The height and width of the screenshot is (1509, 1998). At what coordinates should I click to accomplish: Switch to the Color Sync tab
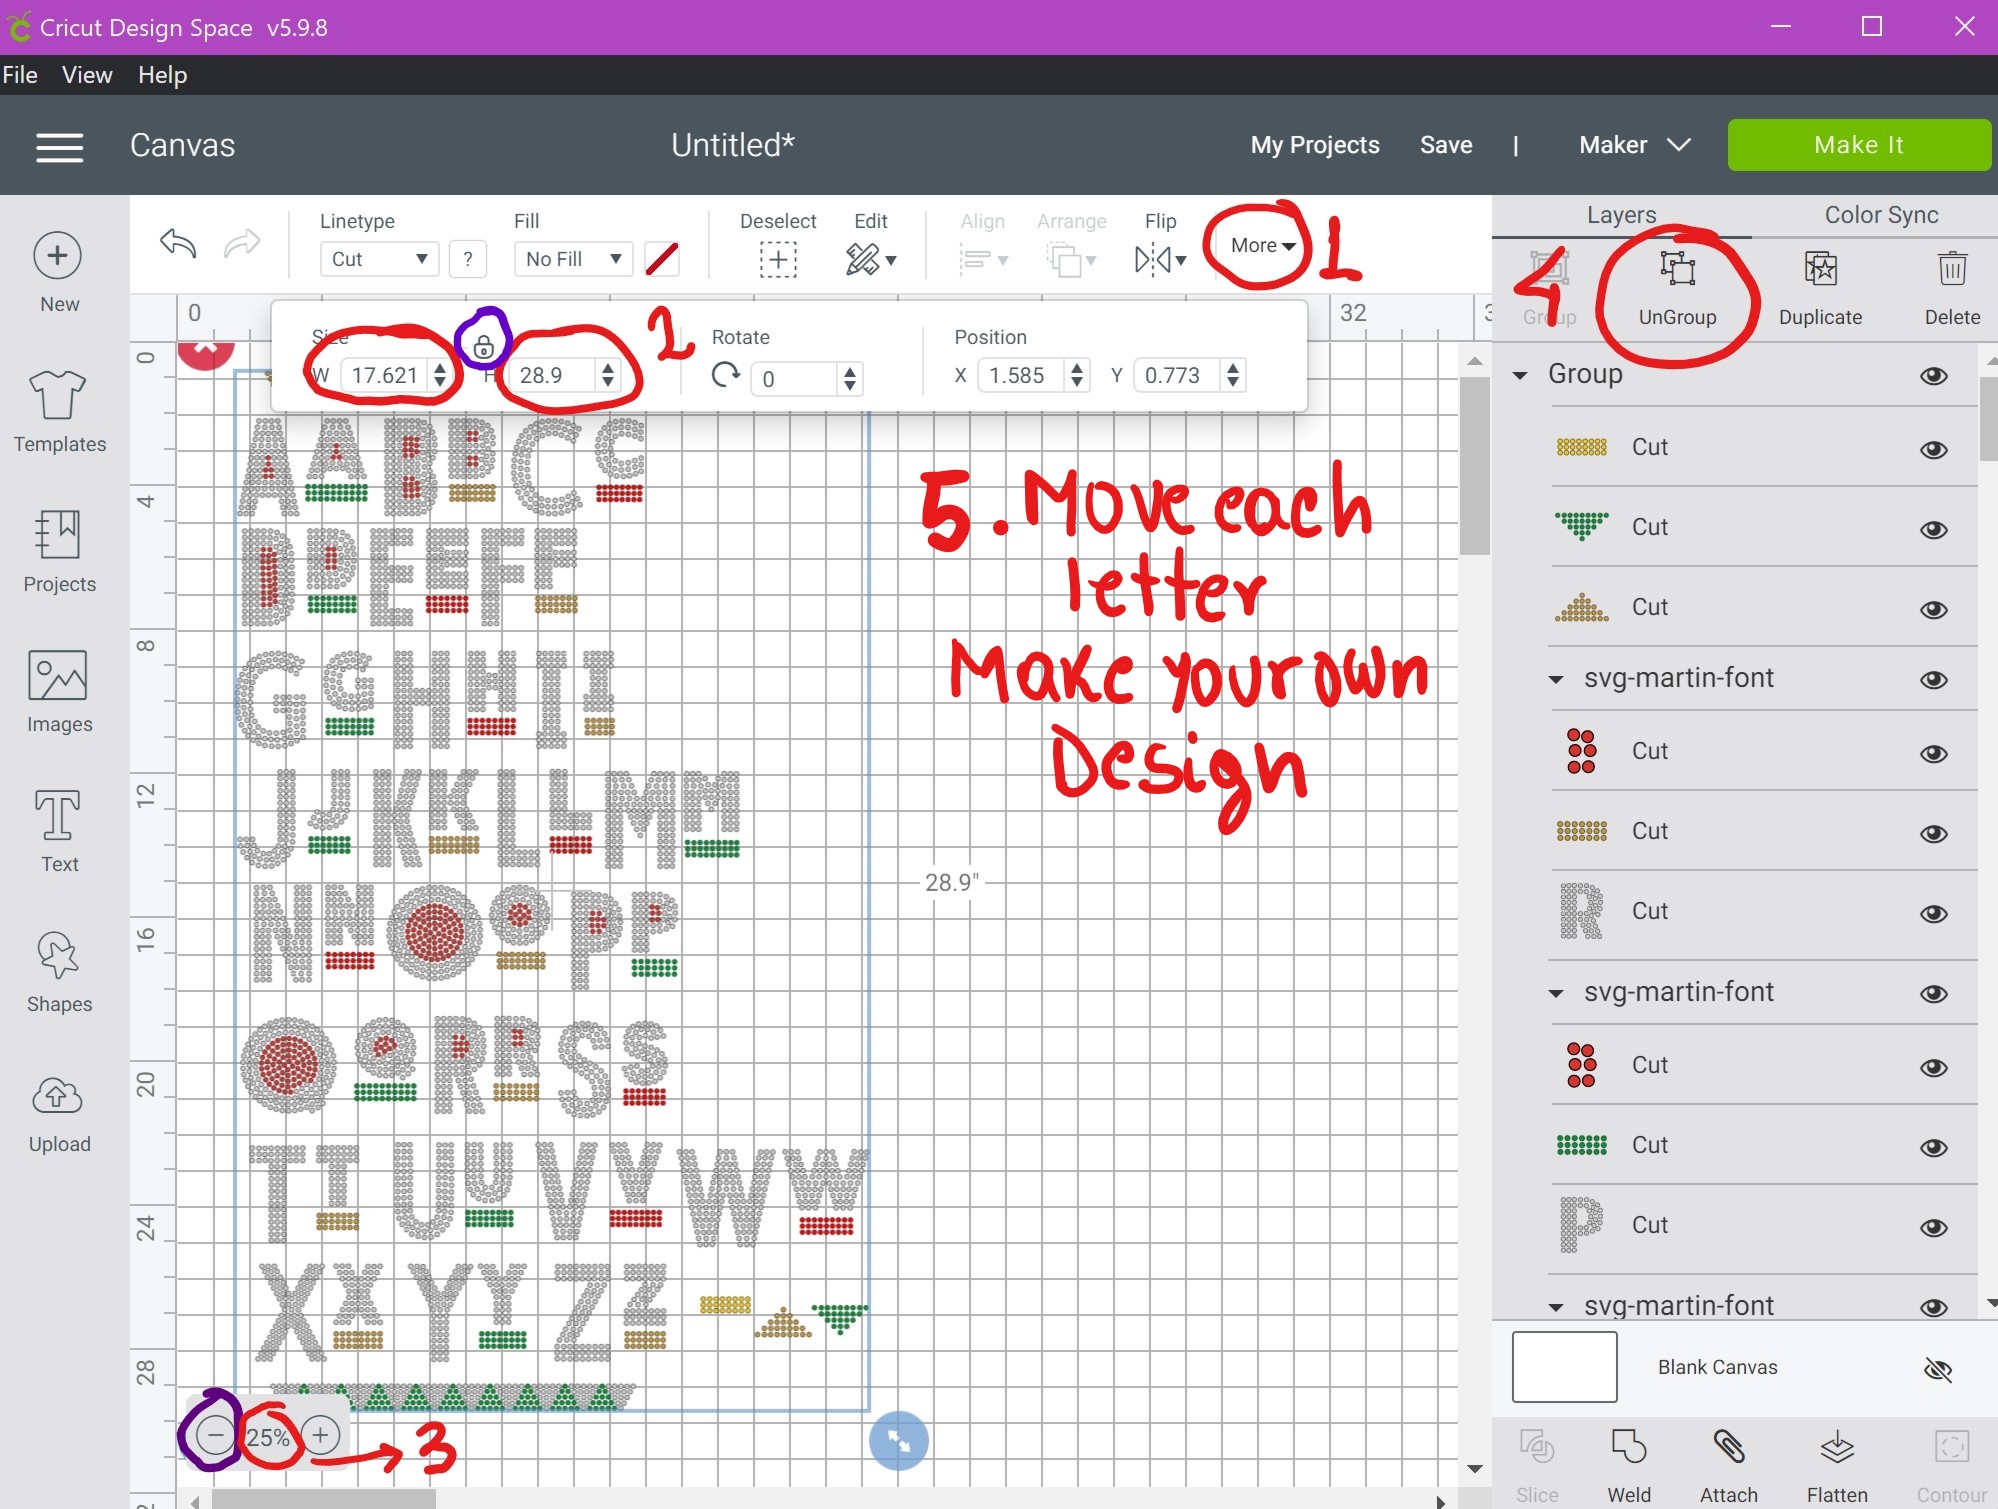pyautogui.click(x=1880, y=215)
